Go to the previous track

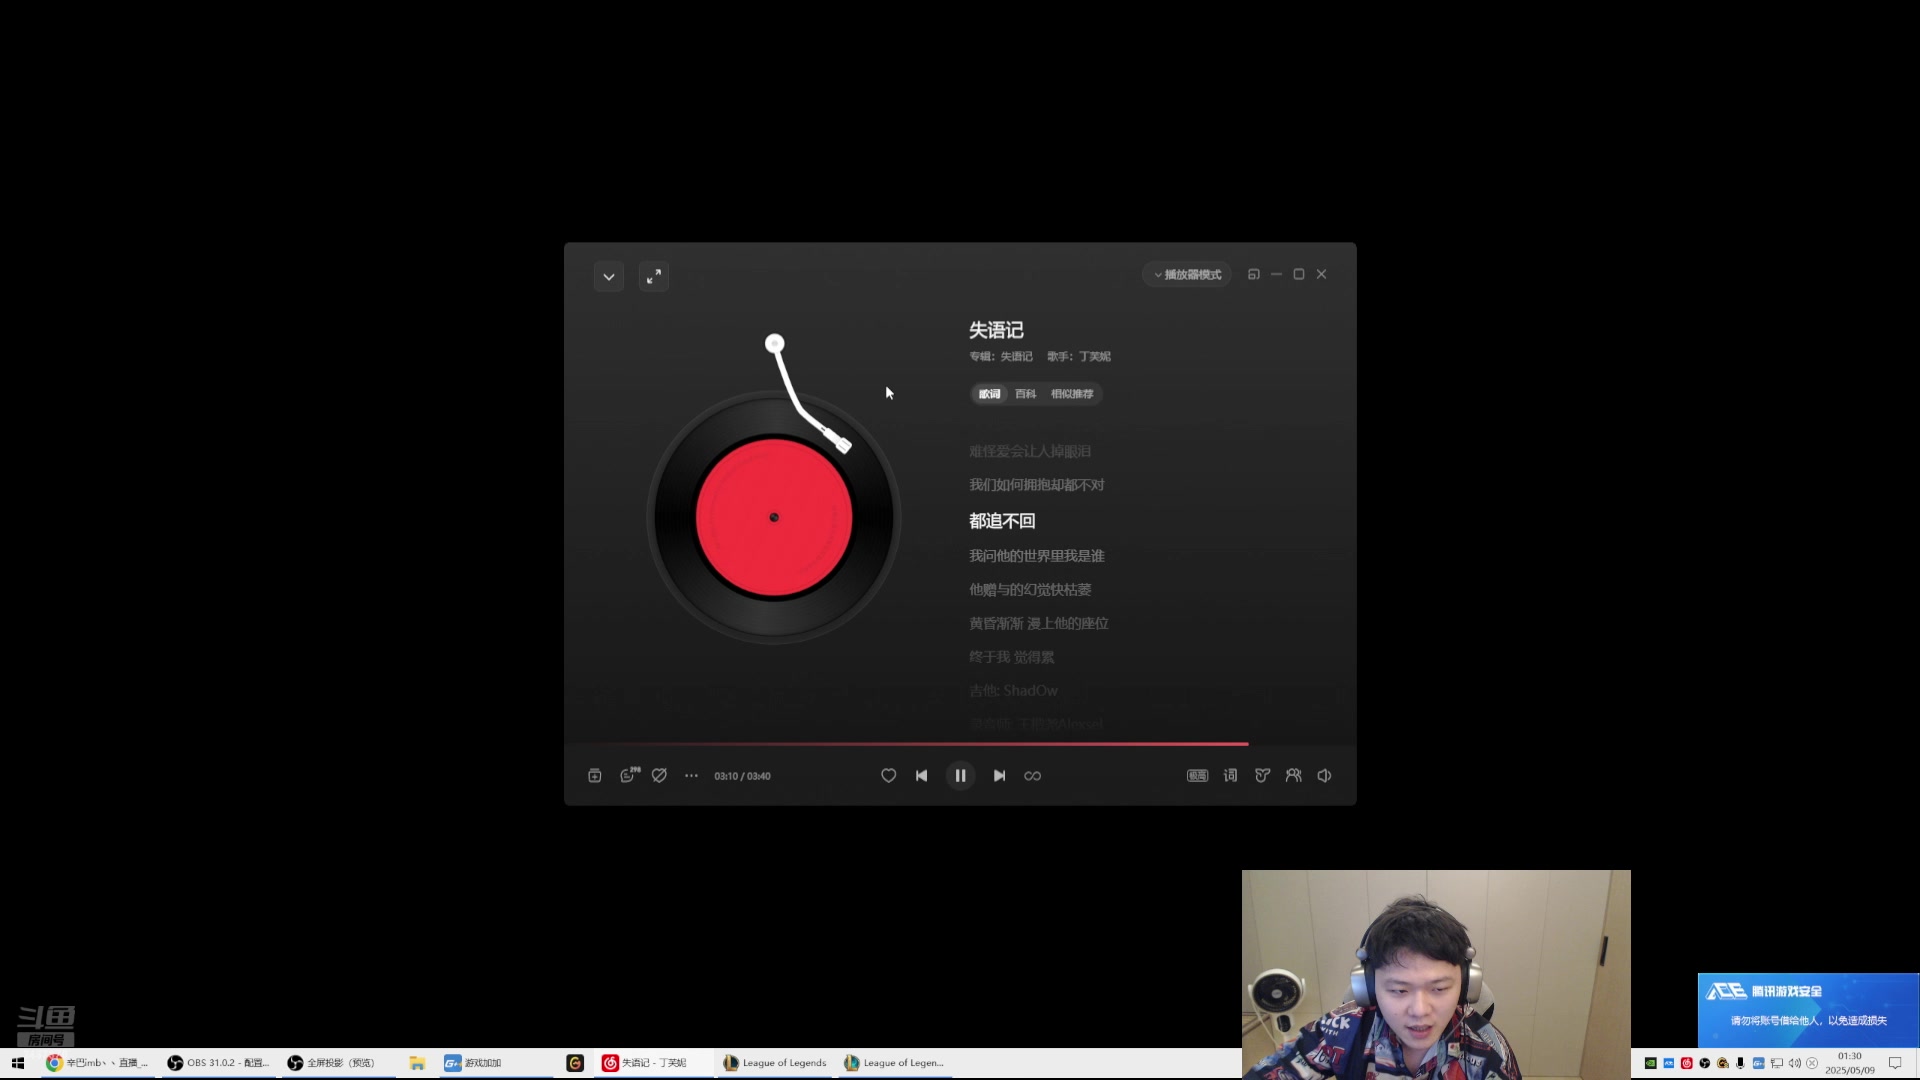(921, 776)
